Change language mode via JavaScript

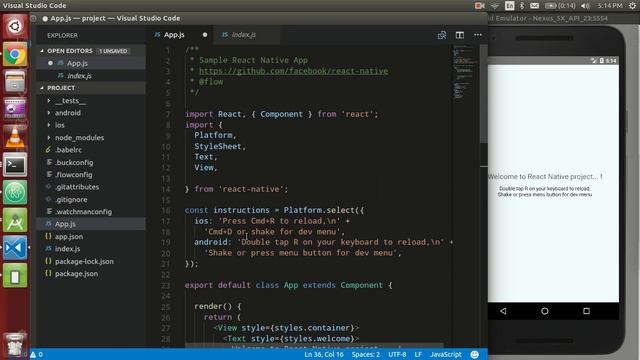click(x=446, y=354)
